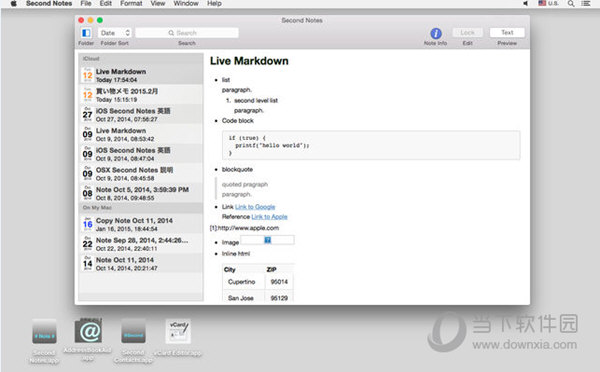Click the iCloud section header
The height and width of the screenshot is (372, 600).
point(141,59)
